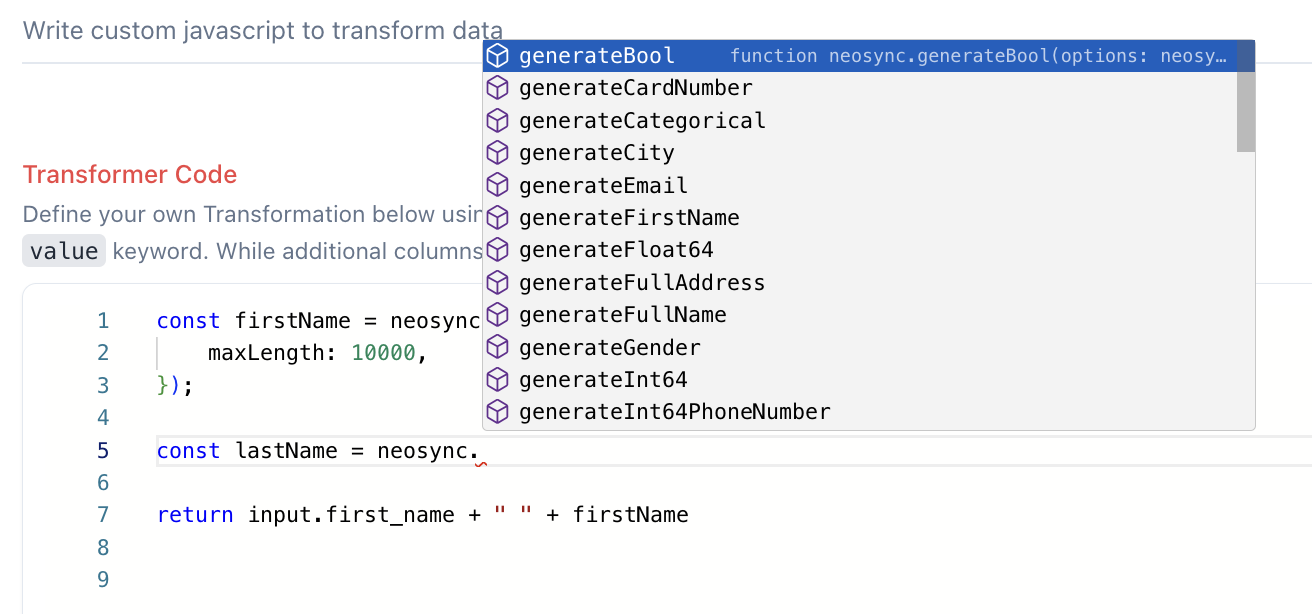1312x614 pixels.
Task: Select generateBool from the autocomplete list
Action: 859,56
